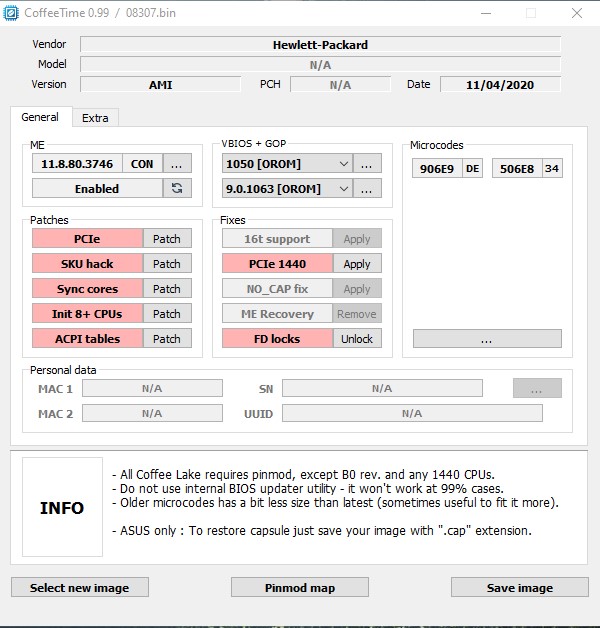The image size is (600, 628).
Task: Select the 506E8 microcode entry
Action: coord(517,169)
